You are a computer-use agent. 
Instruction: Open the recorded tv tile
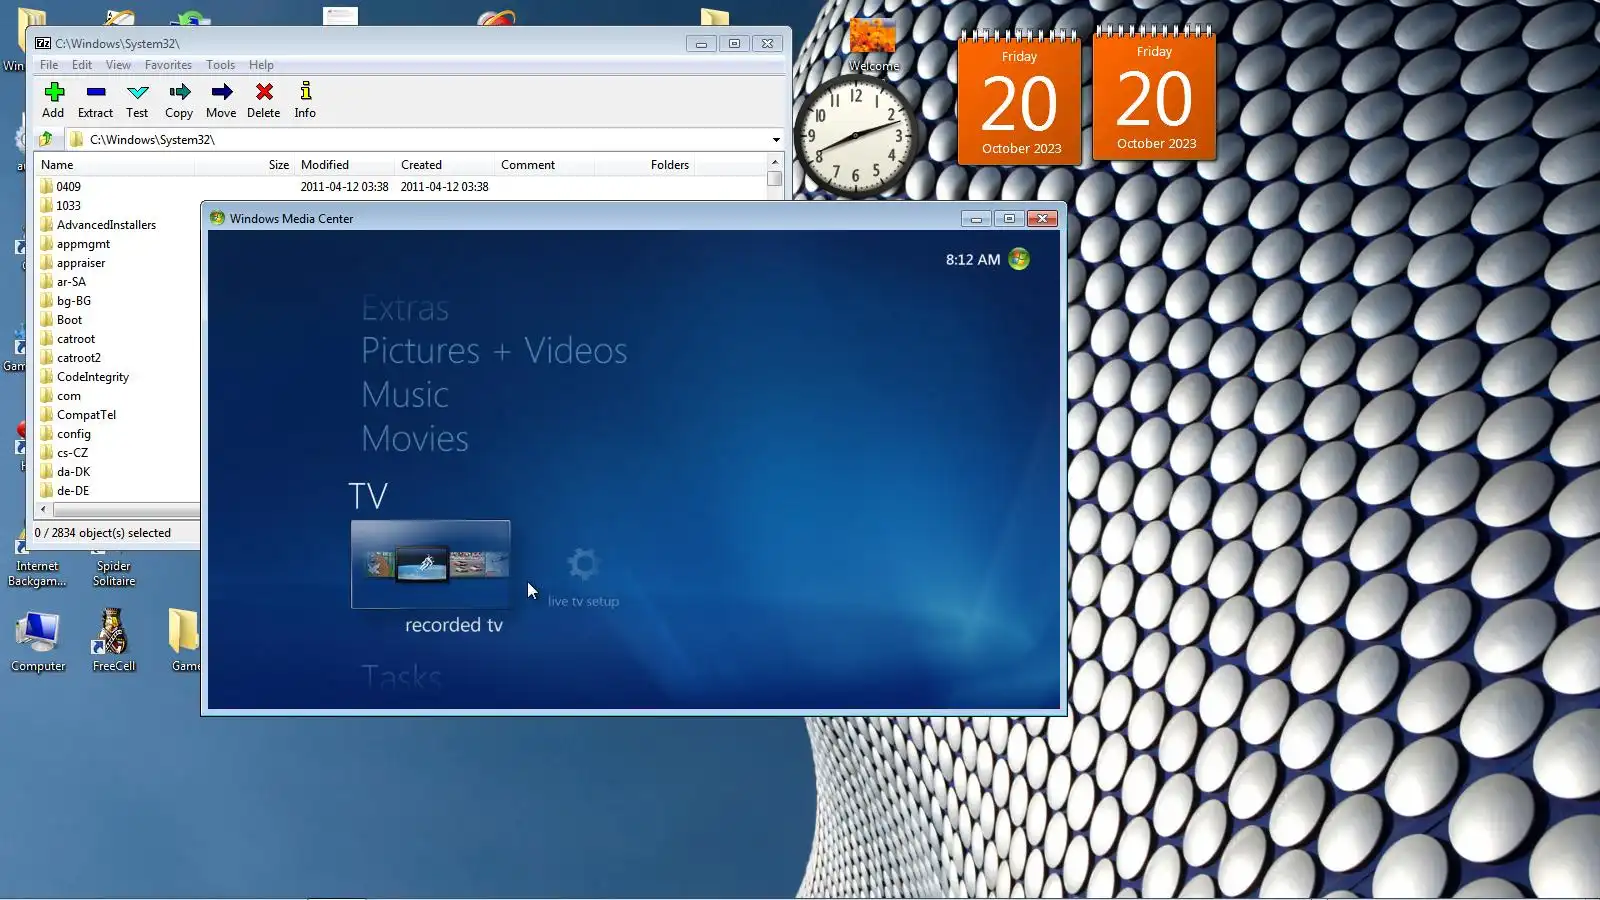click(x=431, y=564)
